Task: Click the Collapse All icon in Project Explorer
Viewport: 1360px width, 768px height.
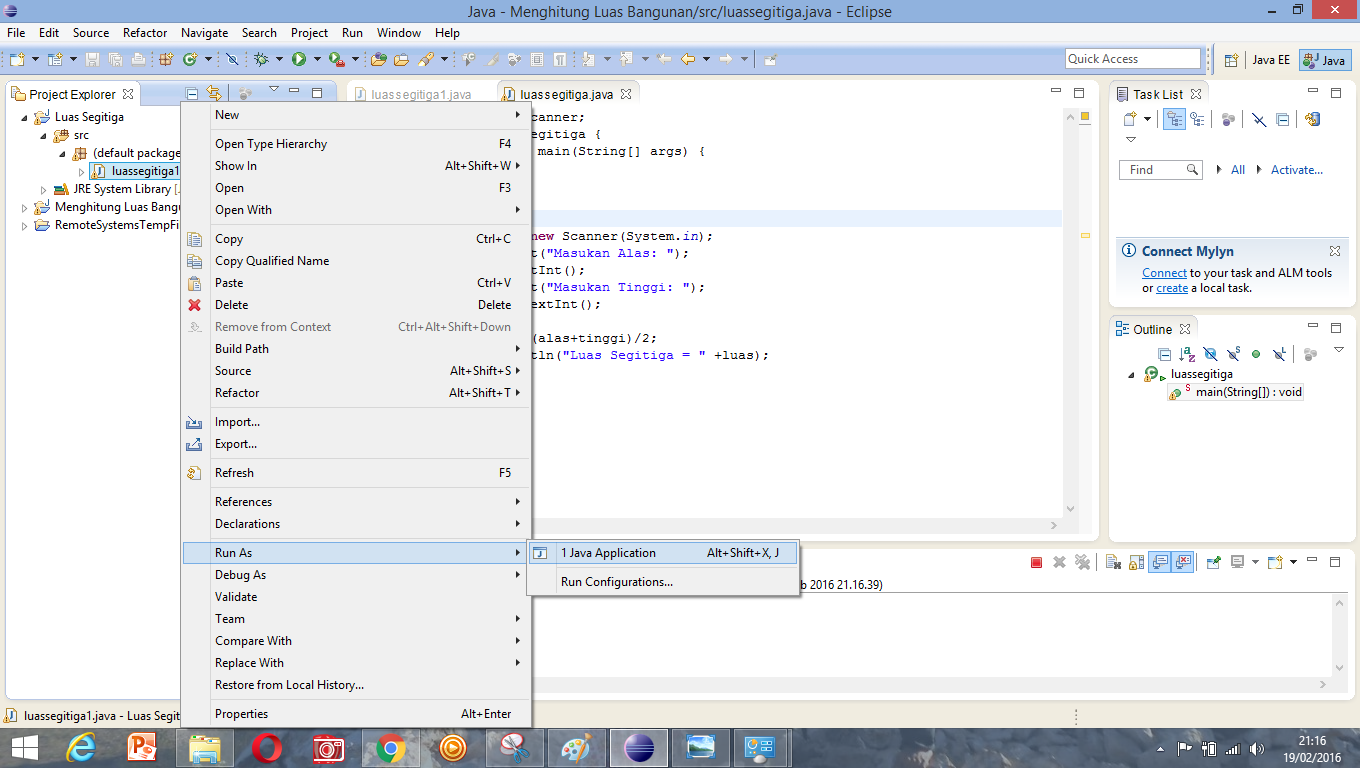Action: tap(192, 93)
